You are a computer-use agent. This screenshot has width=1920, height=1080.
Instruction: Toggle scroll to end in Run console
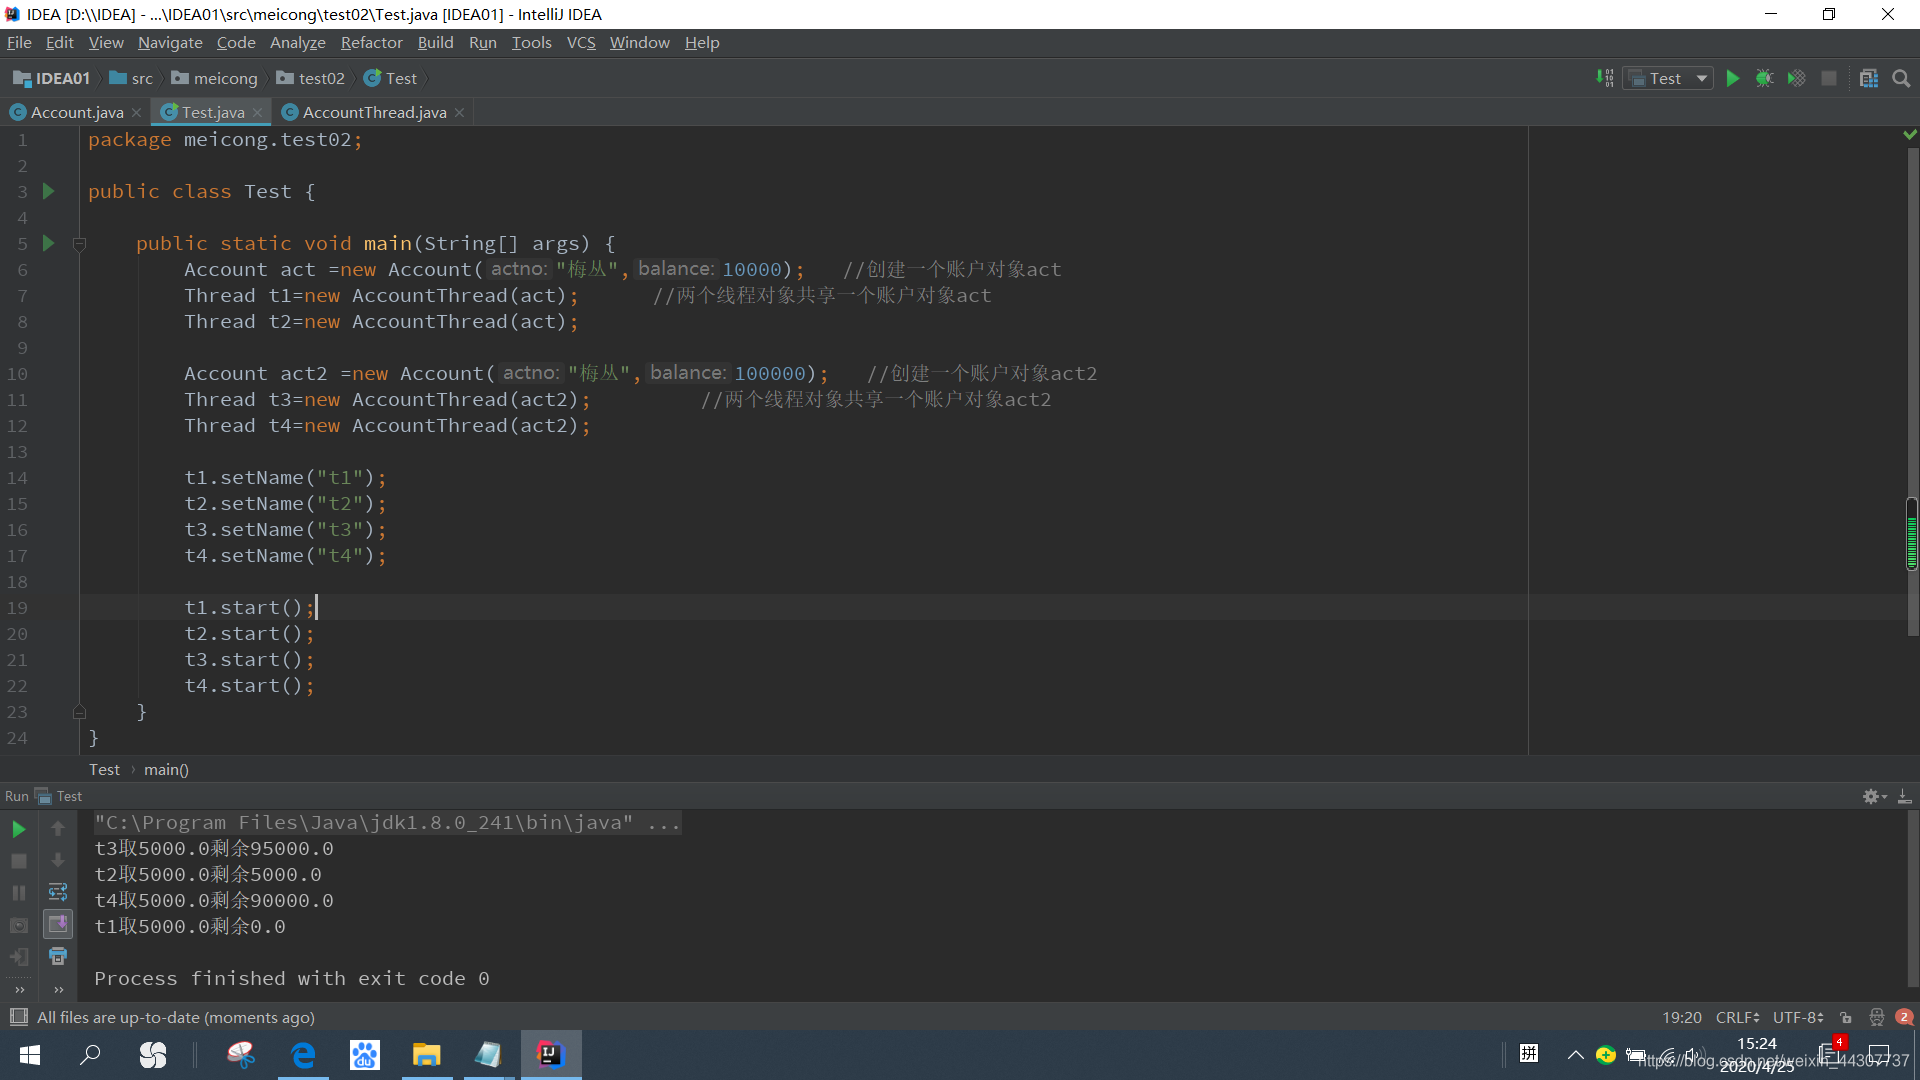coord(58,925)
